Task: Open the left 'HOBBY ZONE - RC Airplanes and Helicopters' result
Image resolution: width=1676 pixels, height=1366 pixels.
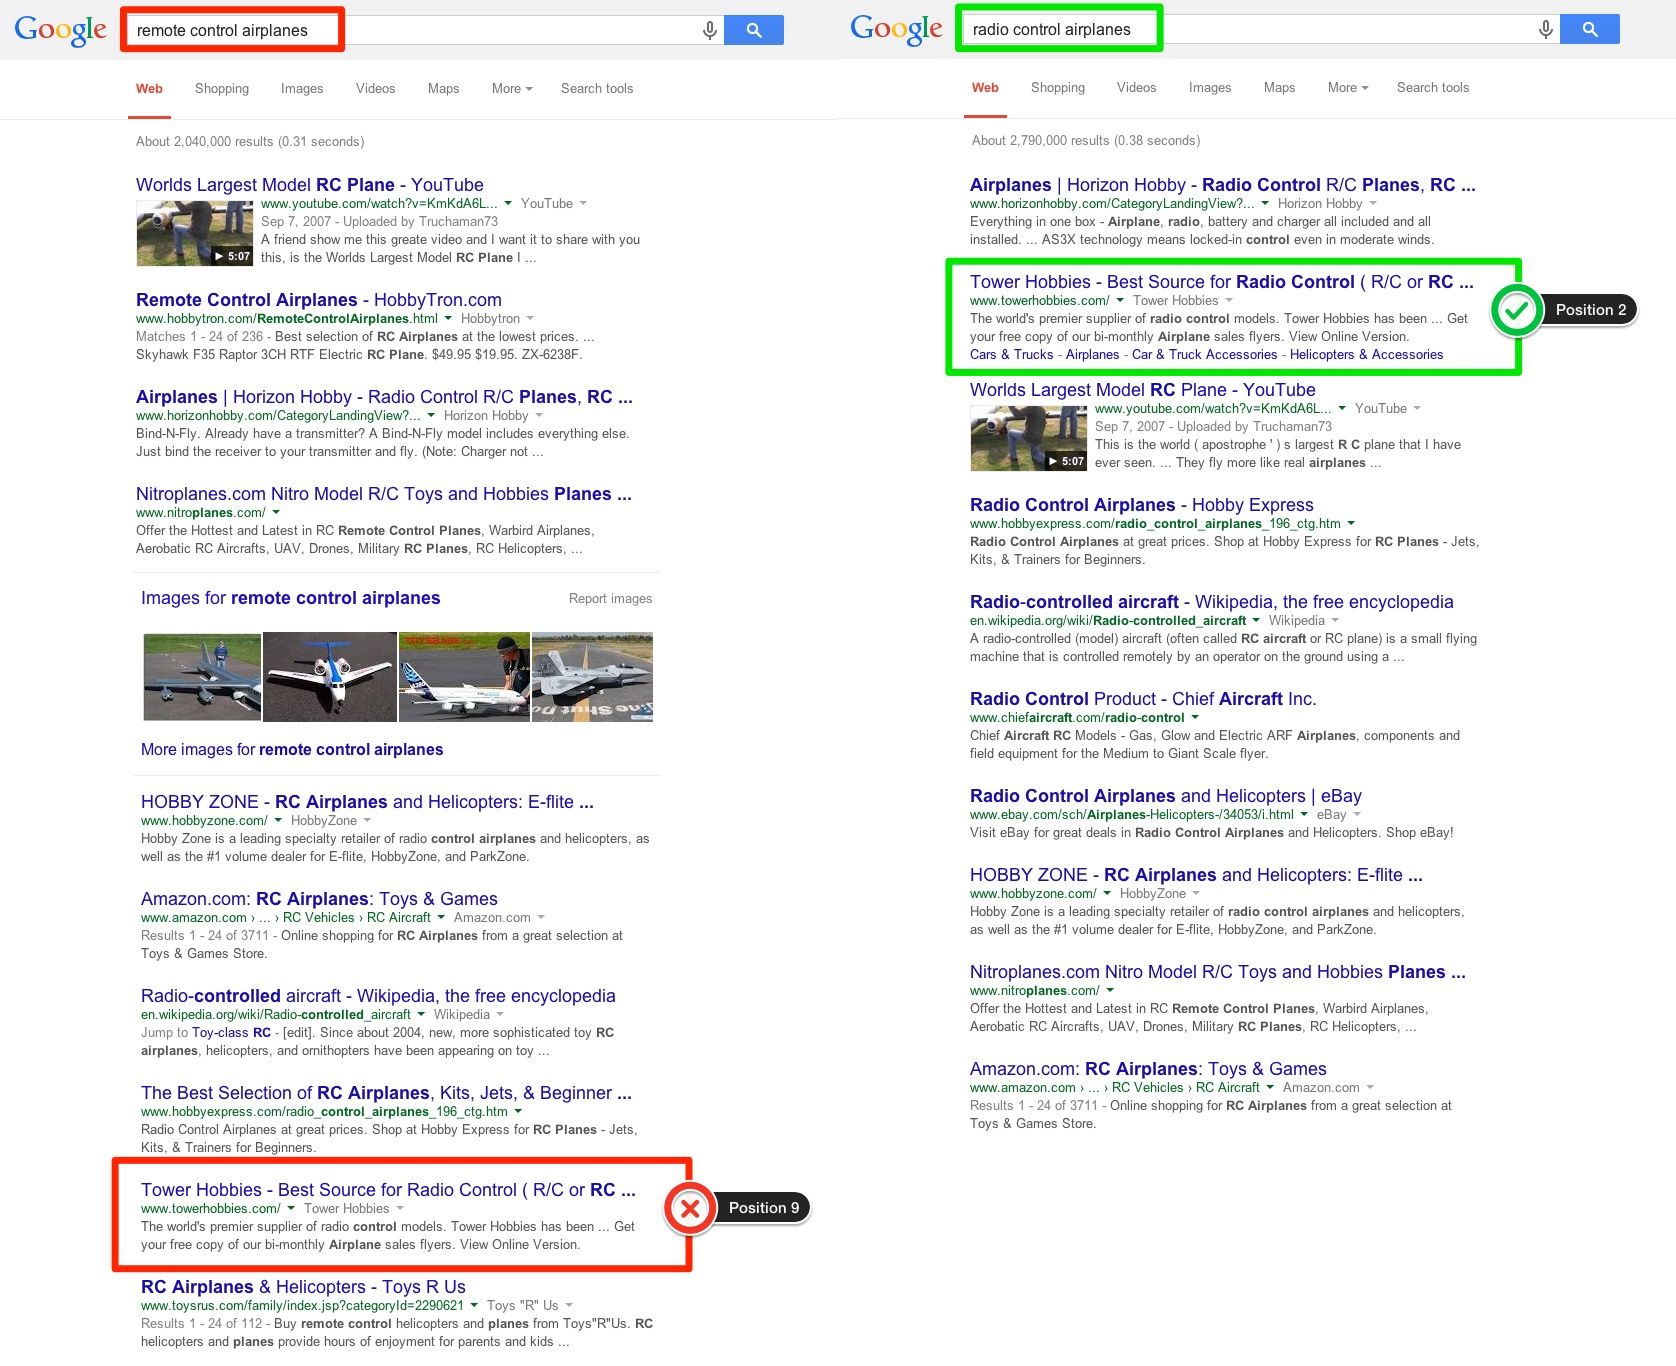Action: (367, 802)
